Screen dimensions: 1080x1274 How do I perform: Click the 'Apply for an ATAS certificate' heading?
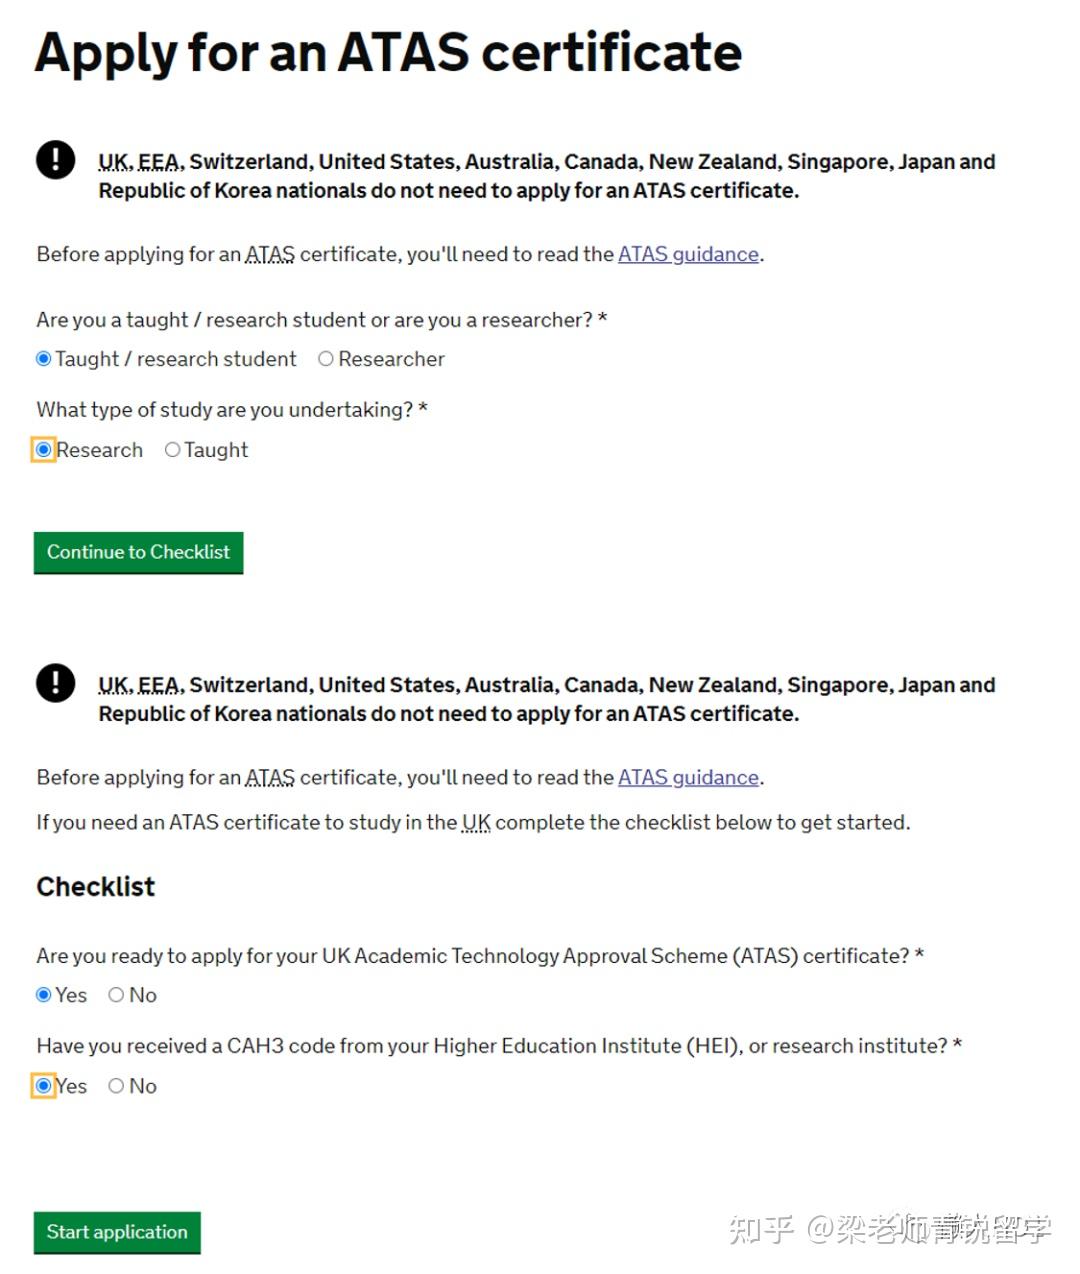388,53
